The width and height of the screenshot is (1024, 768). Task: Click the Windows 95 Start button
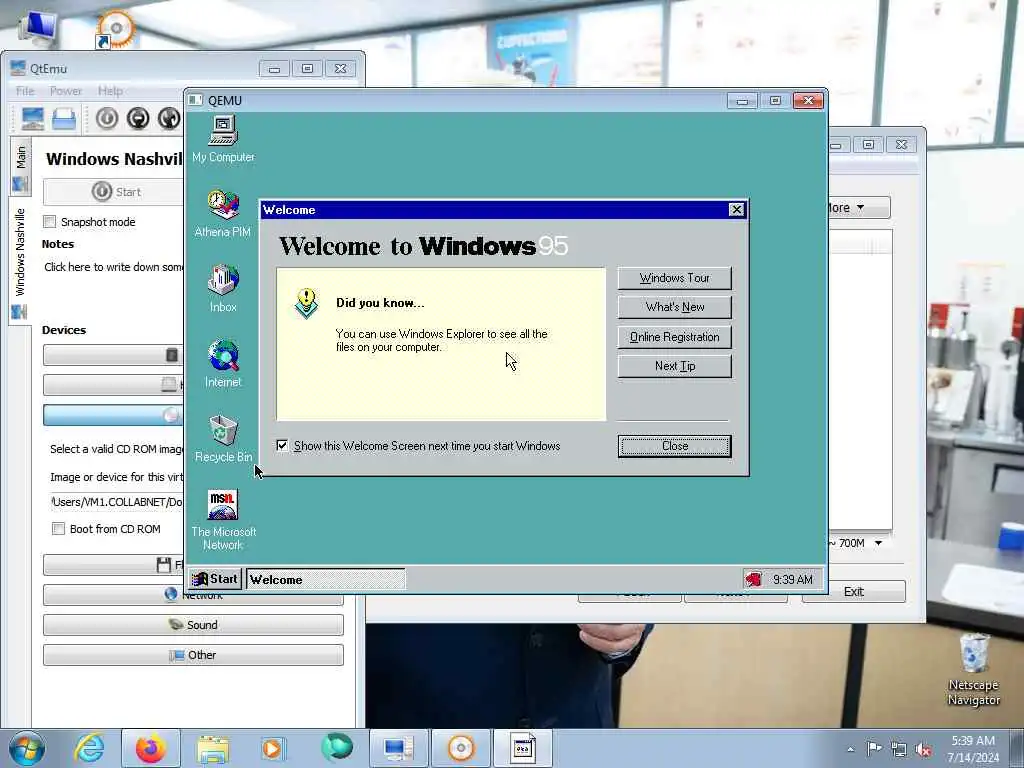click(215, 579)
